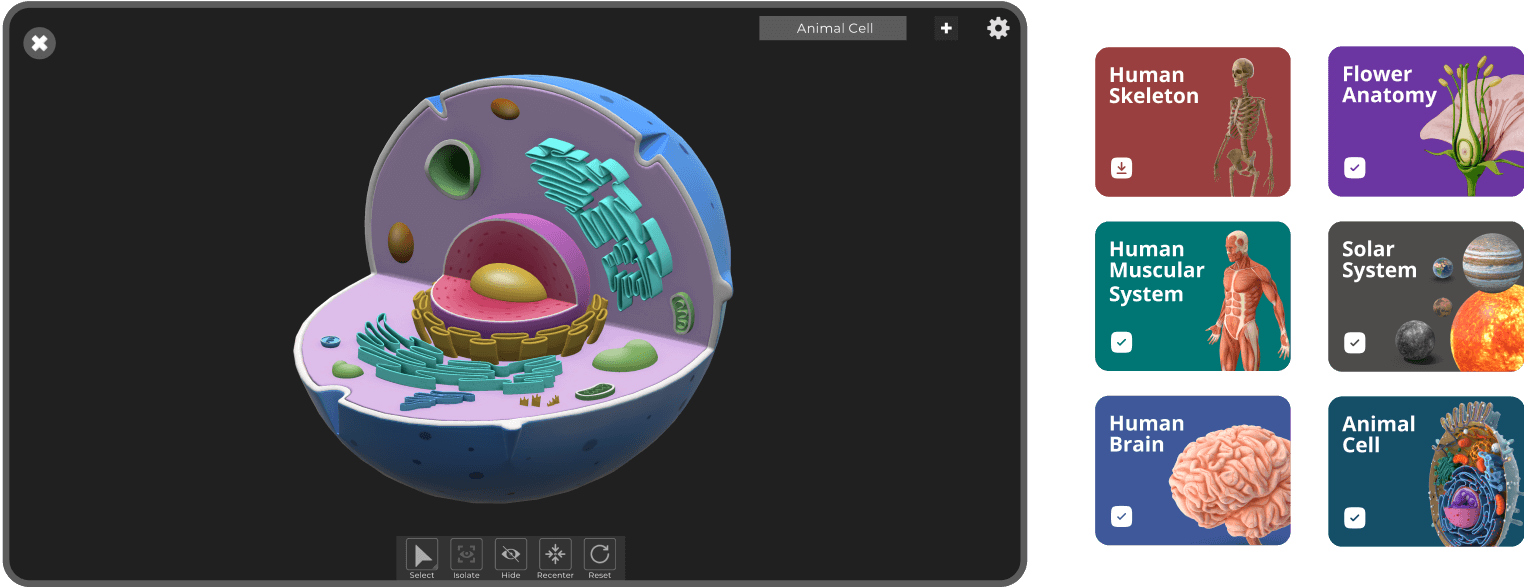Open the Animal Cell title dropdown
Image resolution: width=1524 pixels, height=587 pixels.
tap(833, 28)
